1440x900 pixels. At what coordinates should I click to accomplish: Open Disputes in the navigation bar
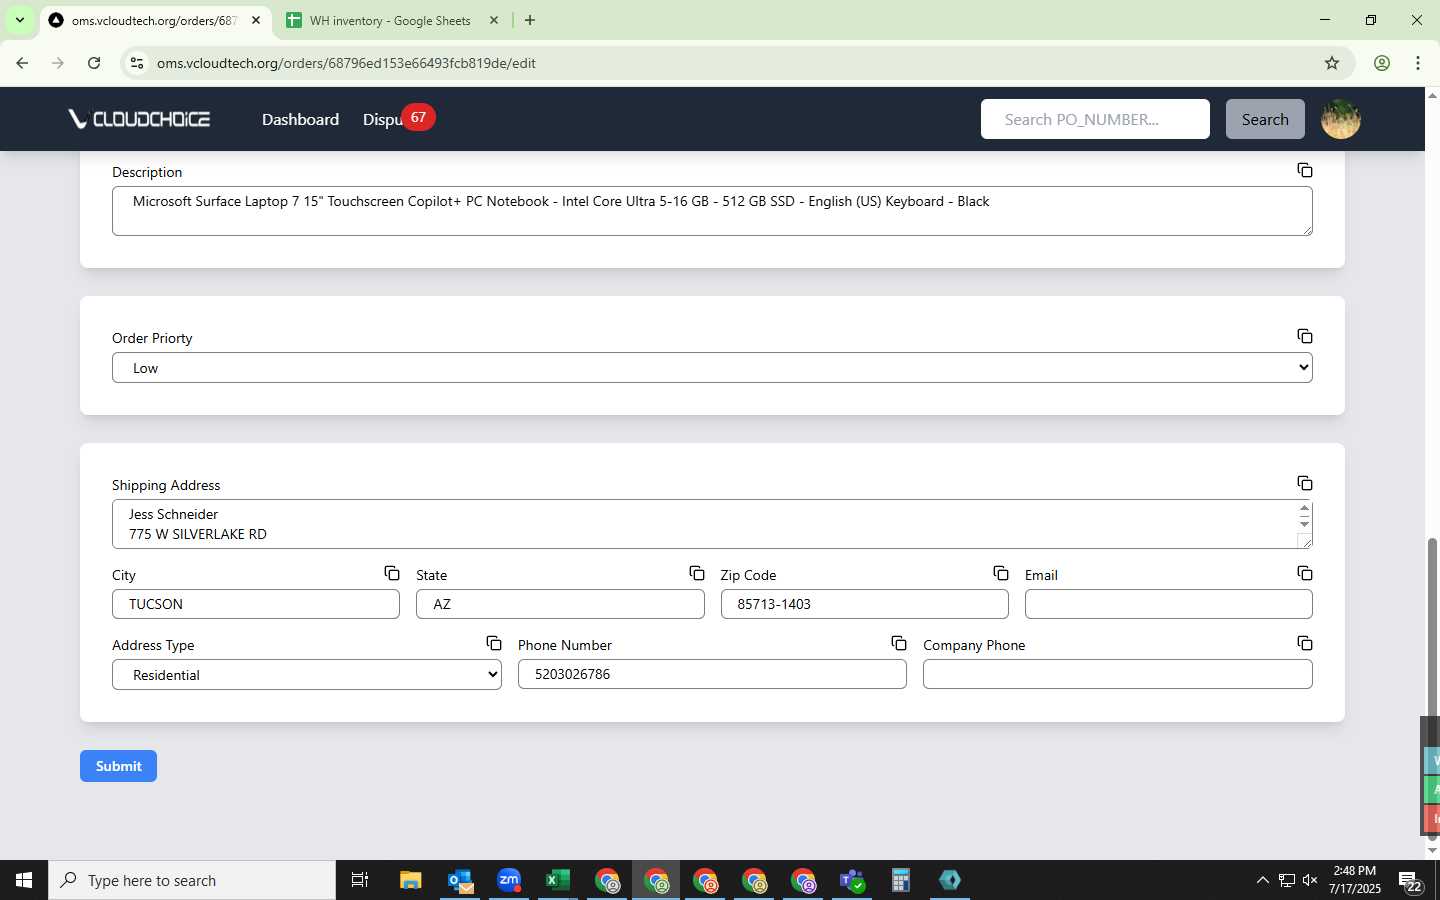point(382,119)
